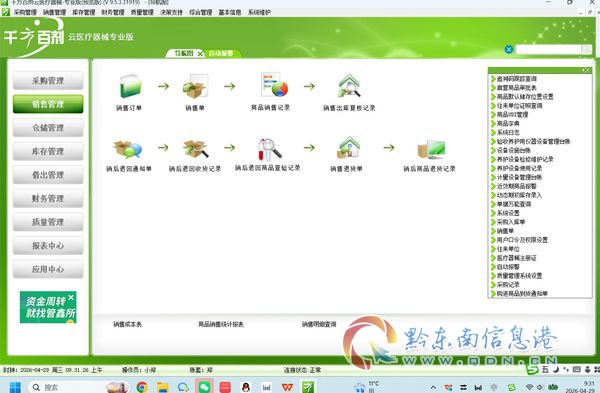Open 系统日志 in the shortcuts list
Image resolution: width=600 pixels, height=393 pixels.
tap(508, 132)
